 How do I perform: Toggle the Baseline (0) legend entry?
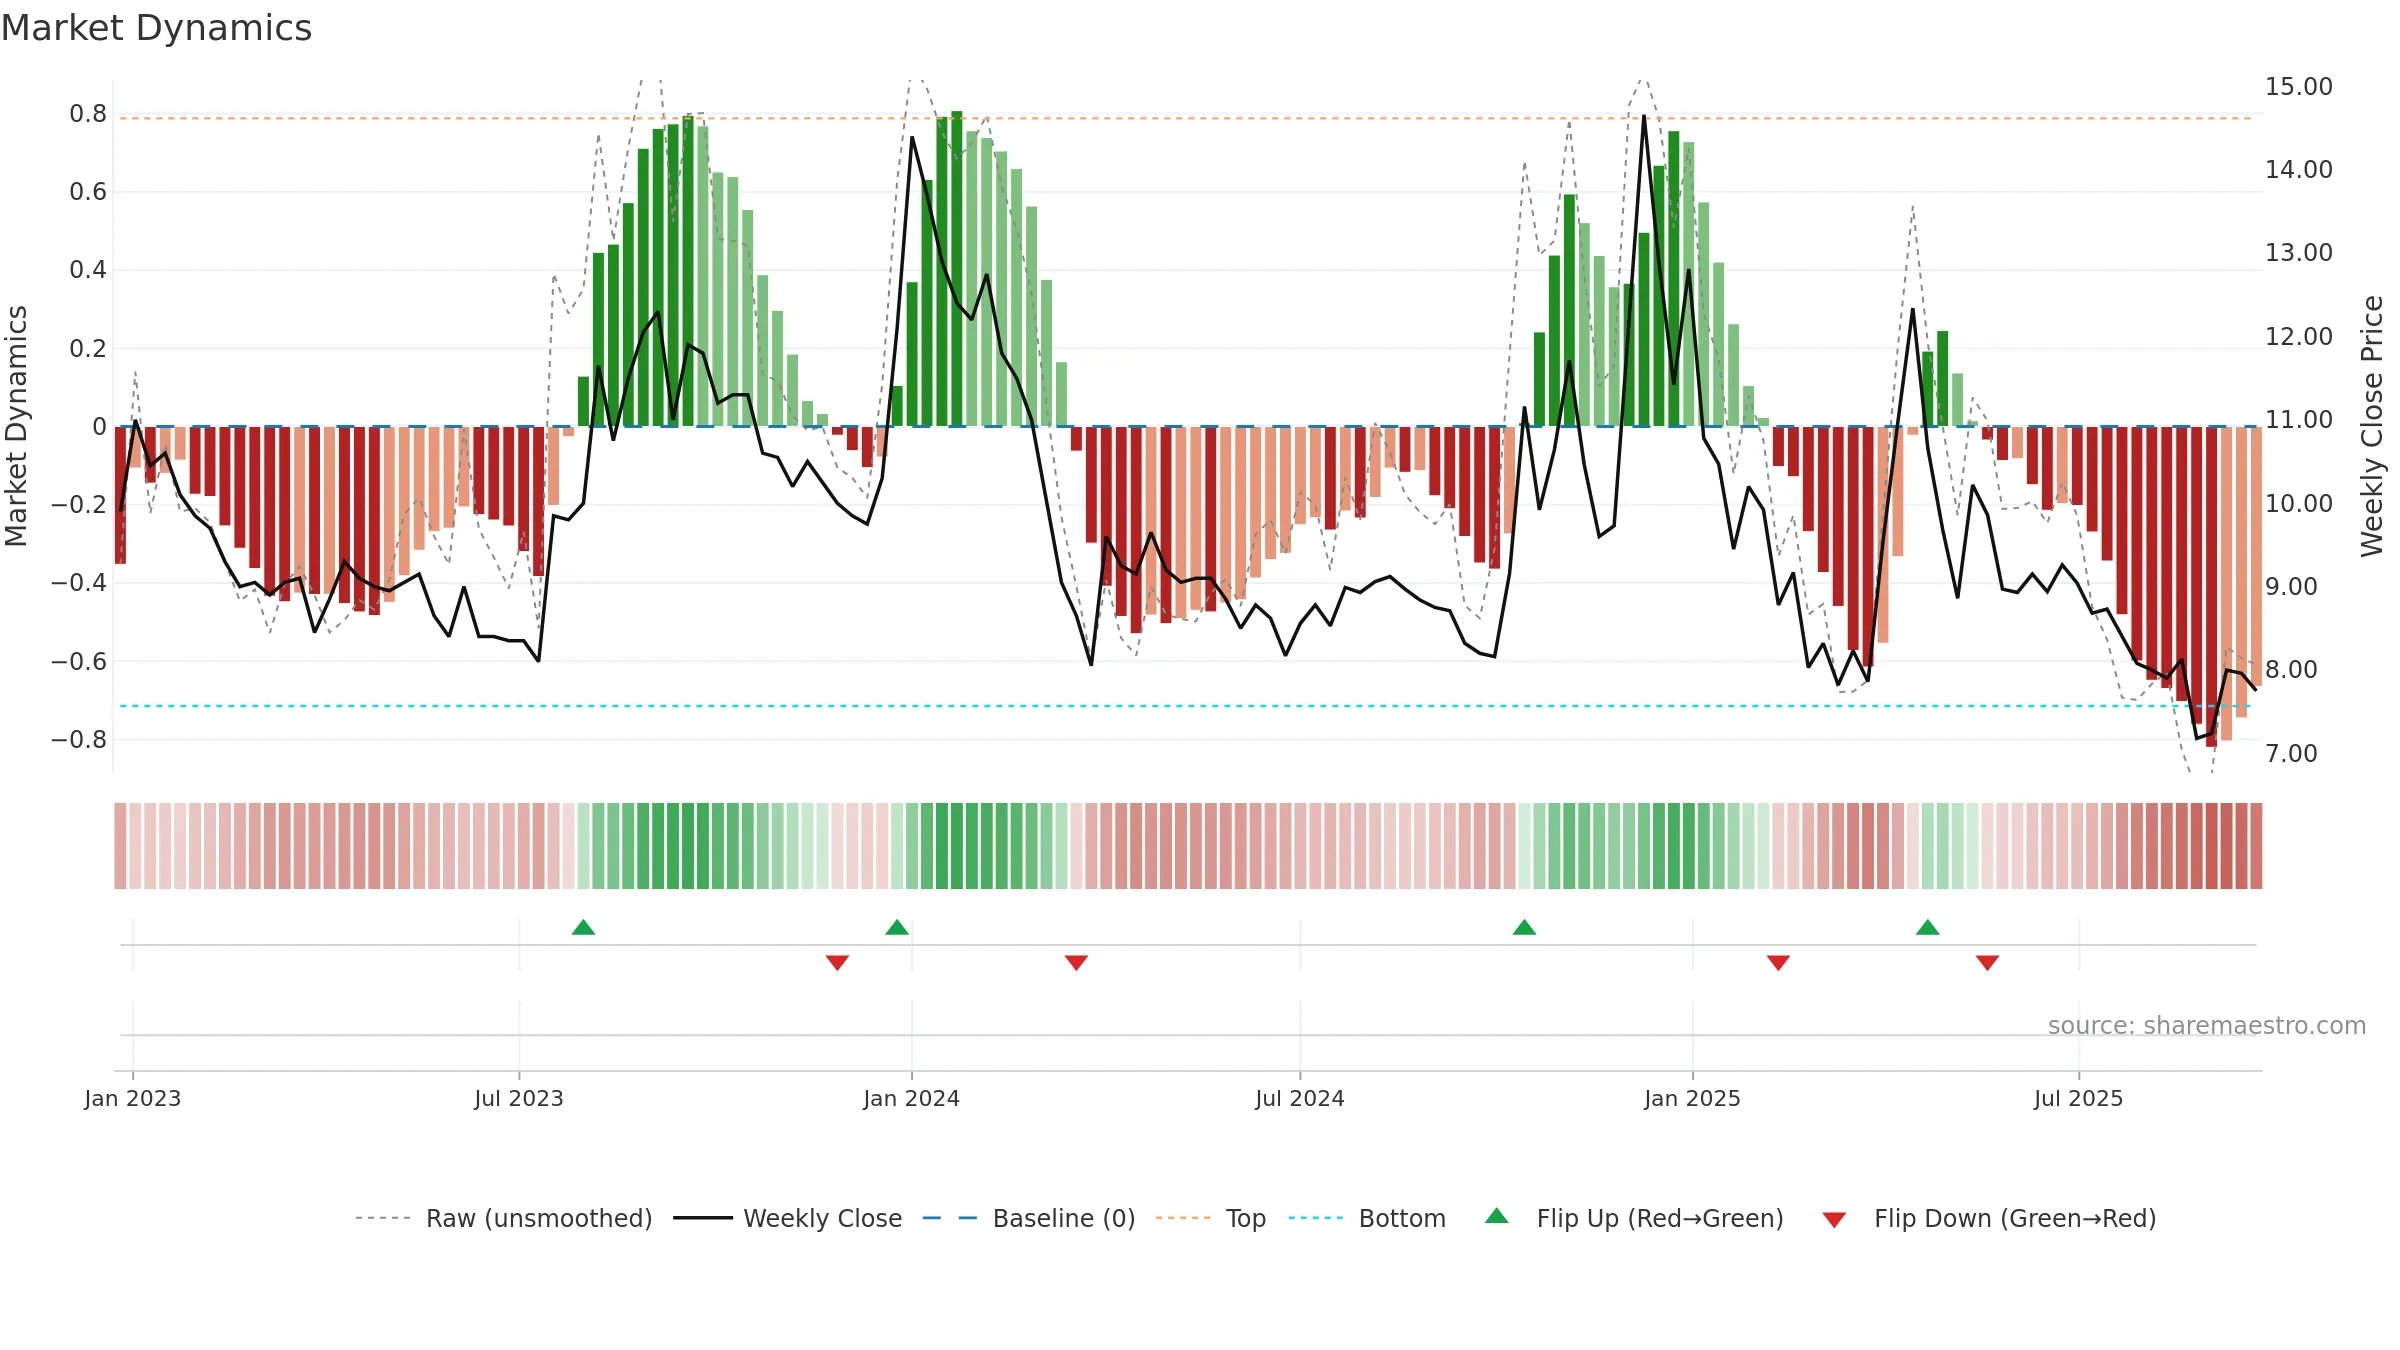point(1028,1218)
